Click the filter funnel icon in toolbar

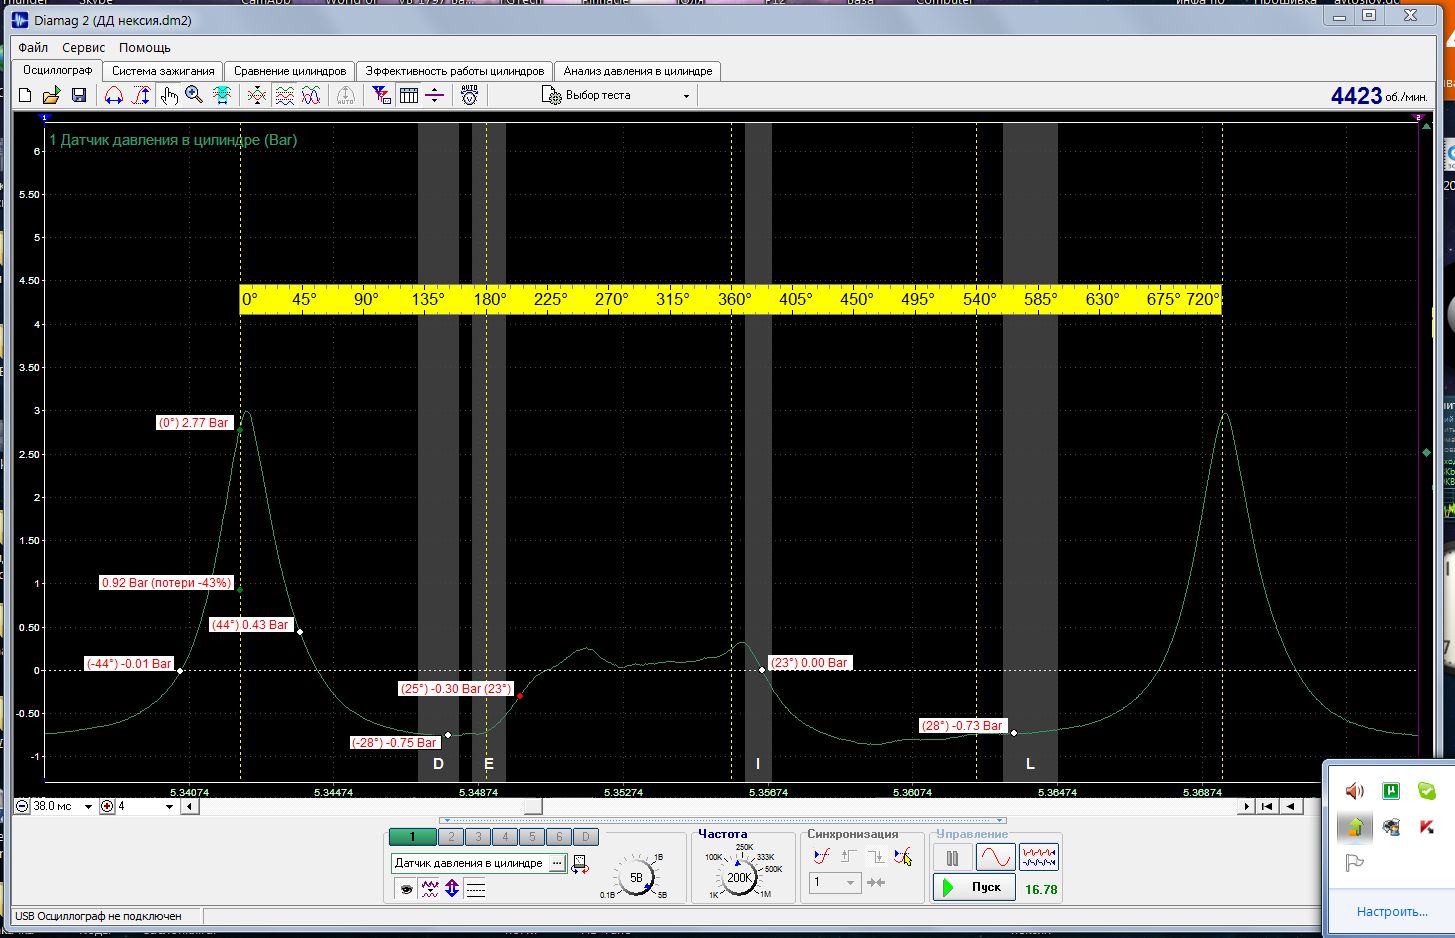coord(381,95)
